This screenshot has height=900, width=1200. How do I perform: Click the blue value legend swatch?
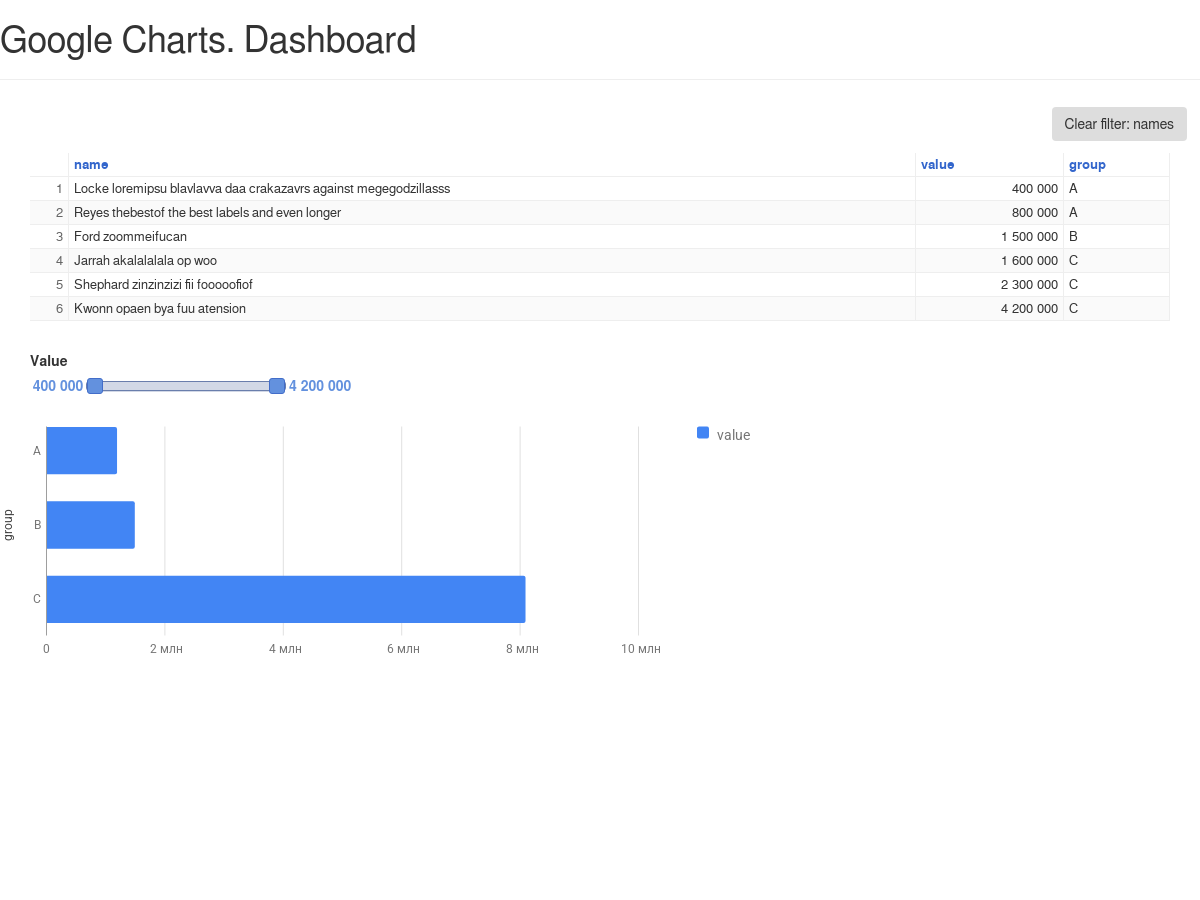[703, 433]
